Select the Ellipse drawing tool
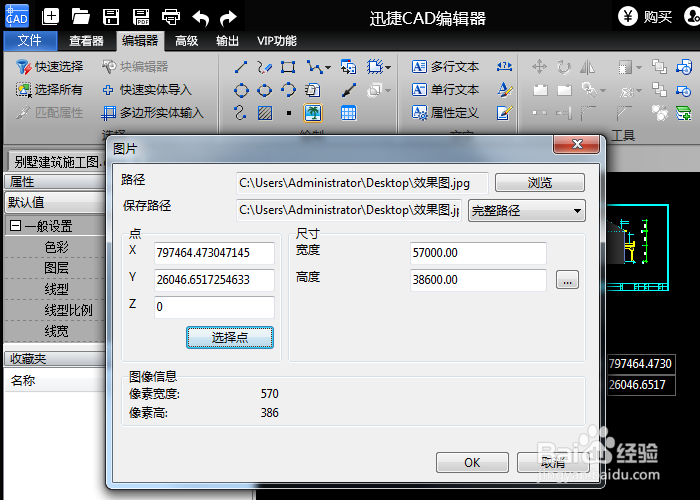Screen dimensions: 700x500 click(x=264, y=91)
